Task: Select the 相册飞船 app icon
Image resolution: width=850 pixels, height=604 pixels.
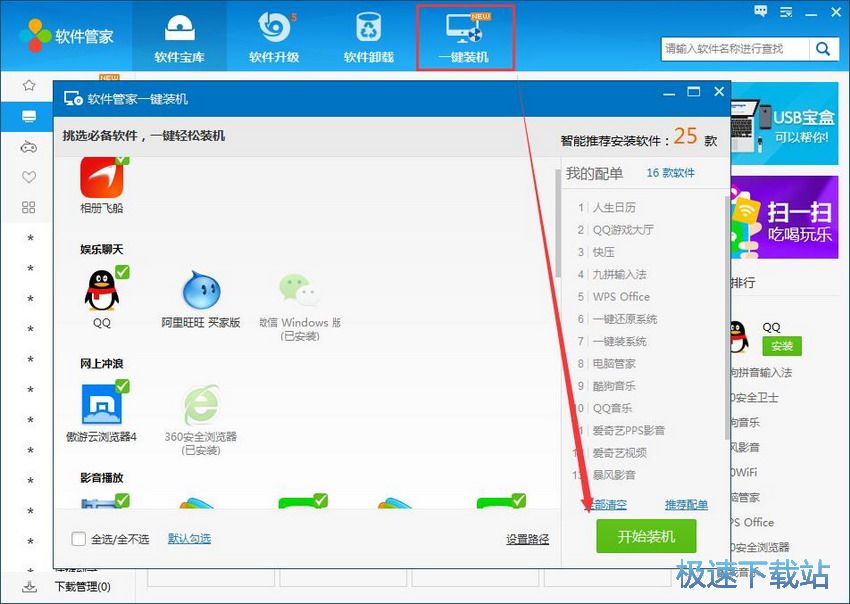Action: click(x=102, y=177)
